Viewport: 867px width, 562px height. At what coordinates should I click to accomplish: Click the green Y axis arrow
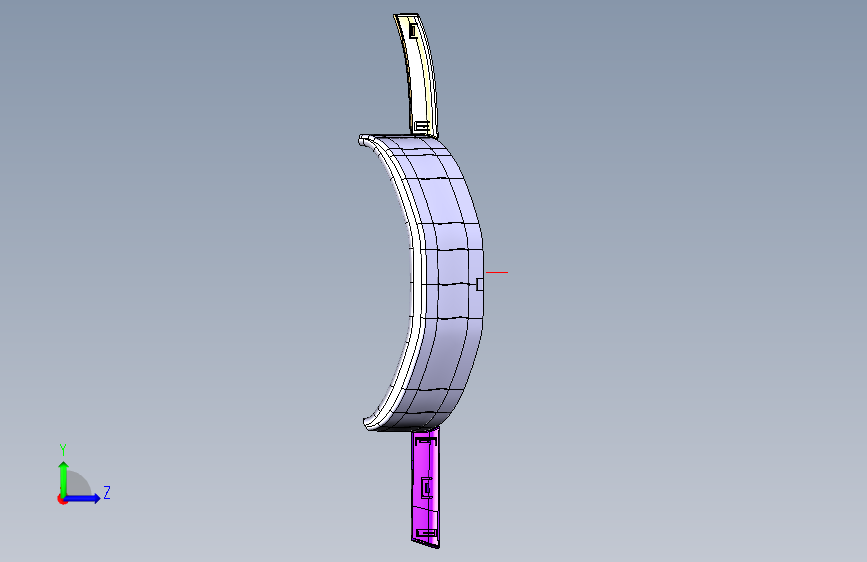point(64,478)
